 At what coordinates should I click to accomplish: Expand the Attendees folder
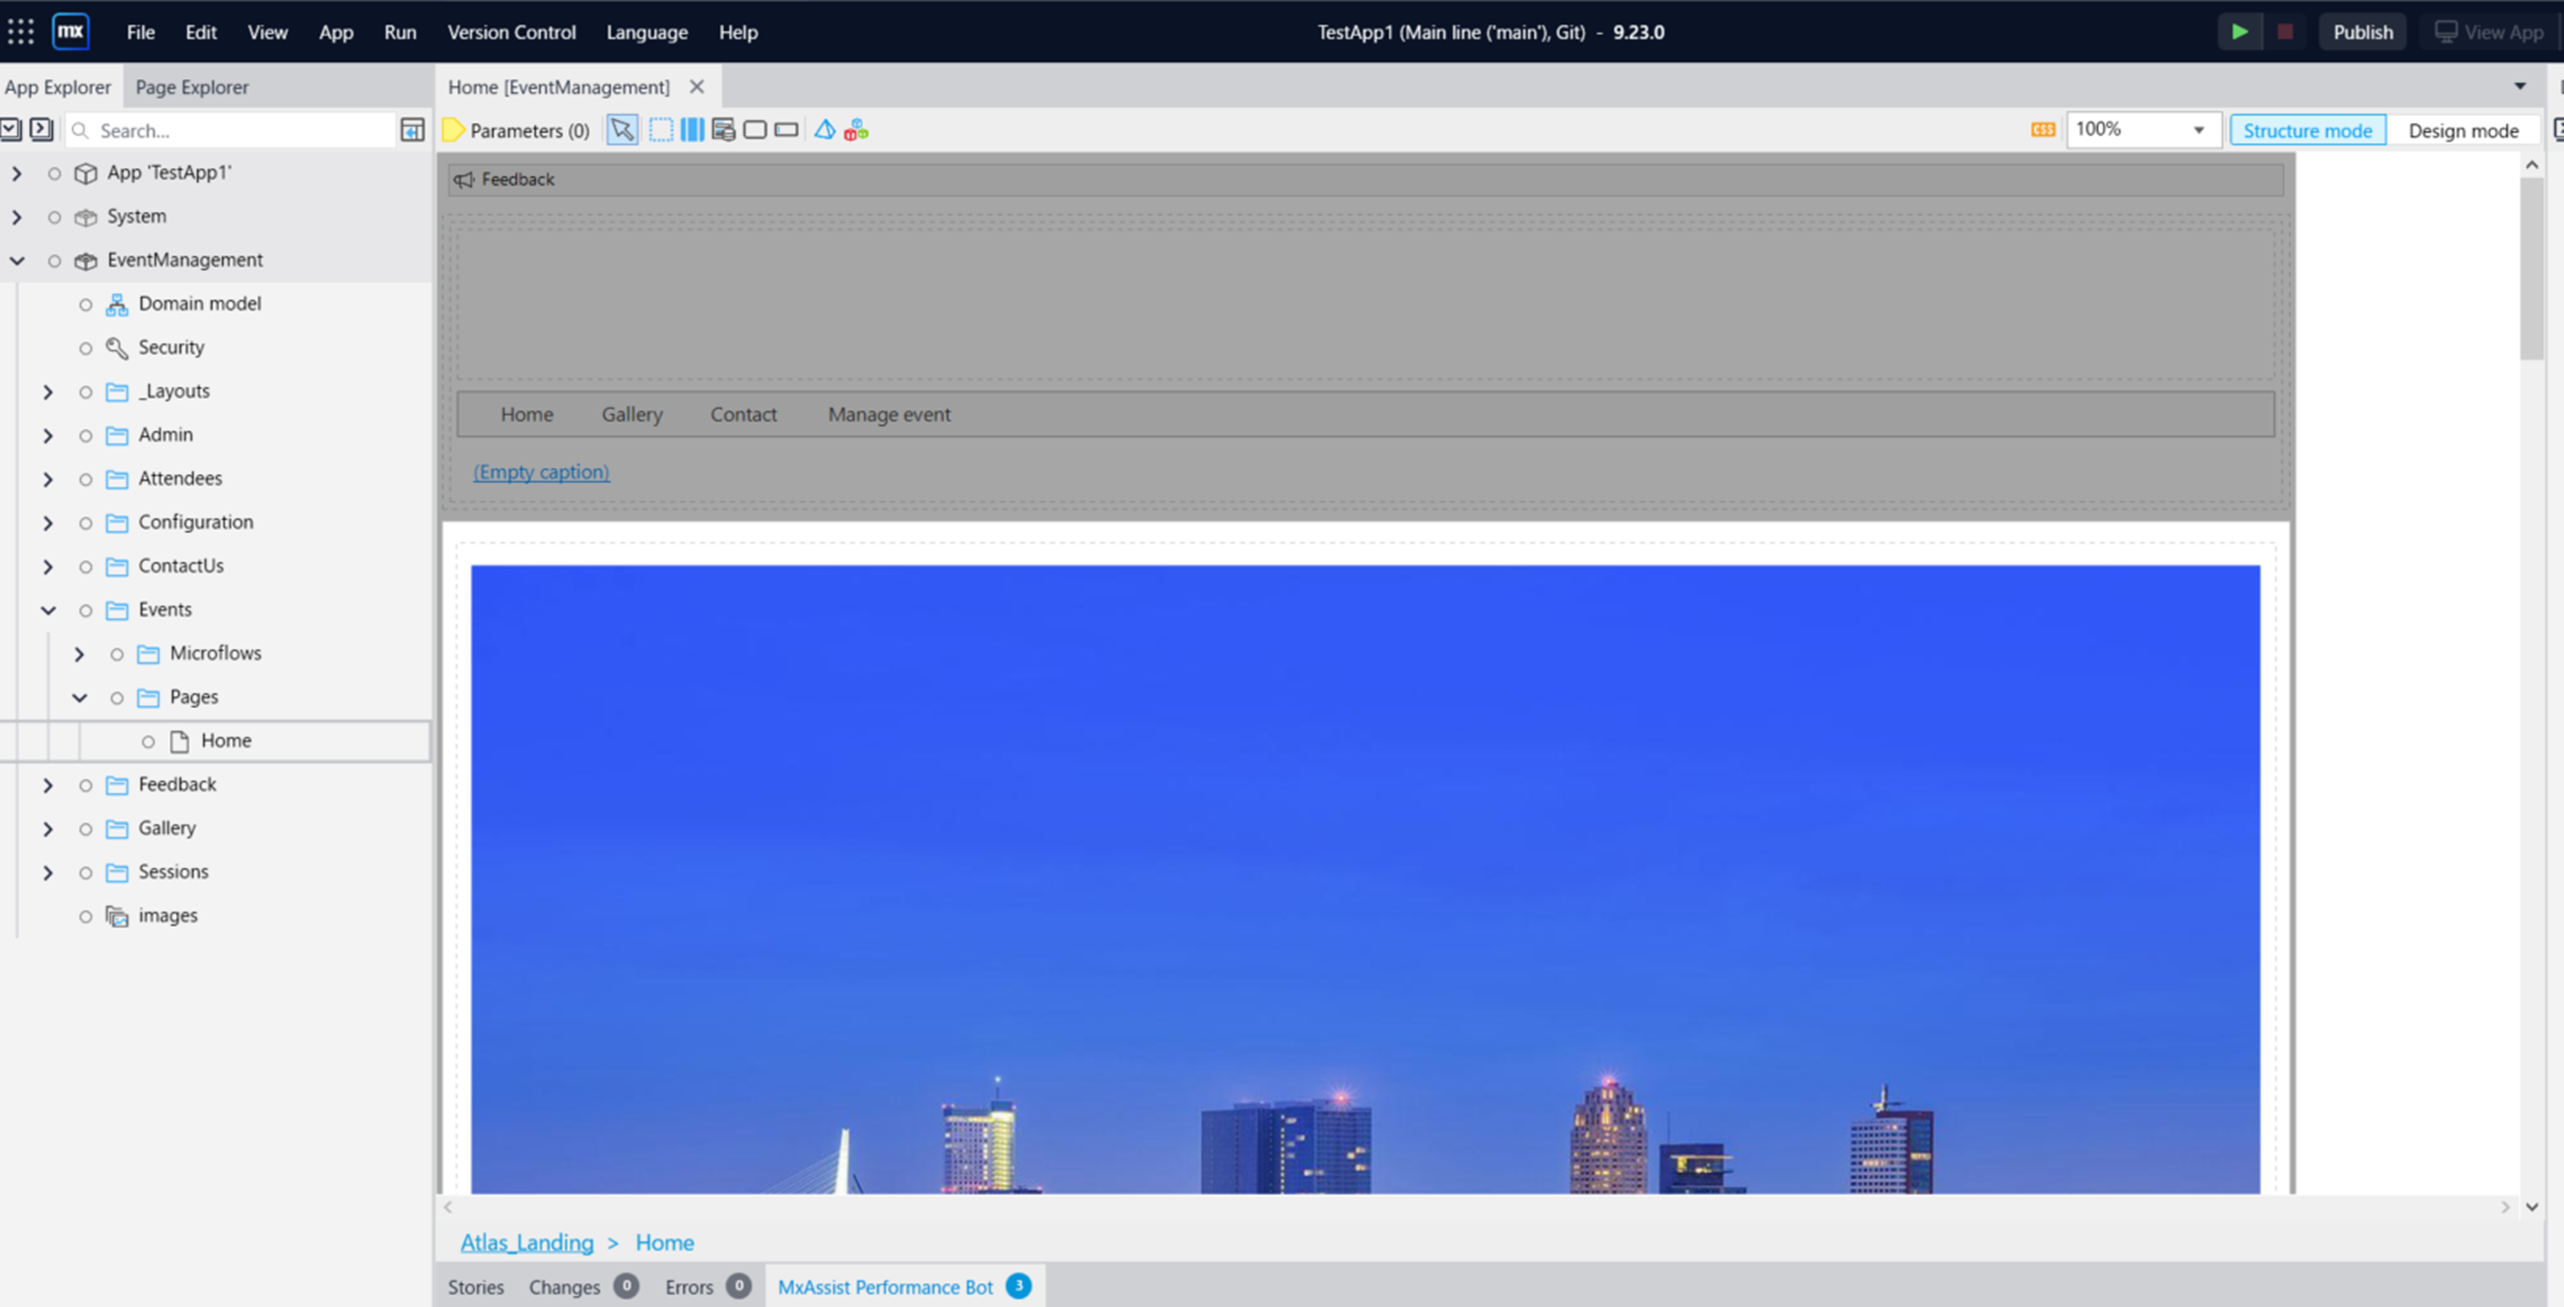pyautogui.click(x=48, y=479)
